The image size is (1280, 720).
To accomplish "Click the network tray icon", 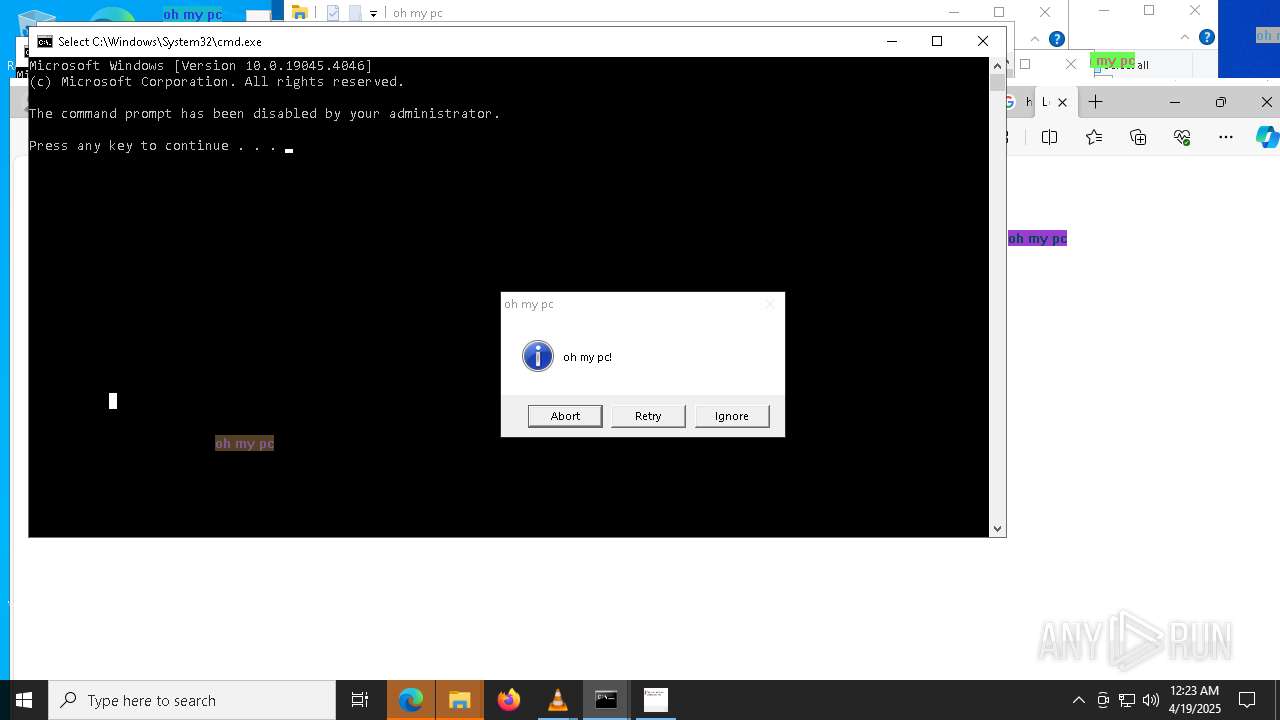I will point(1127,700).
